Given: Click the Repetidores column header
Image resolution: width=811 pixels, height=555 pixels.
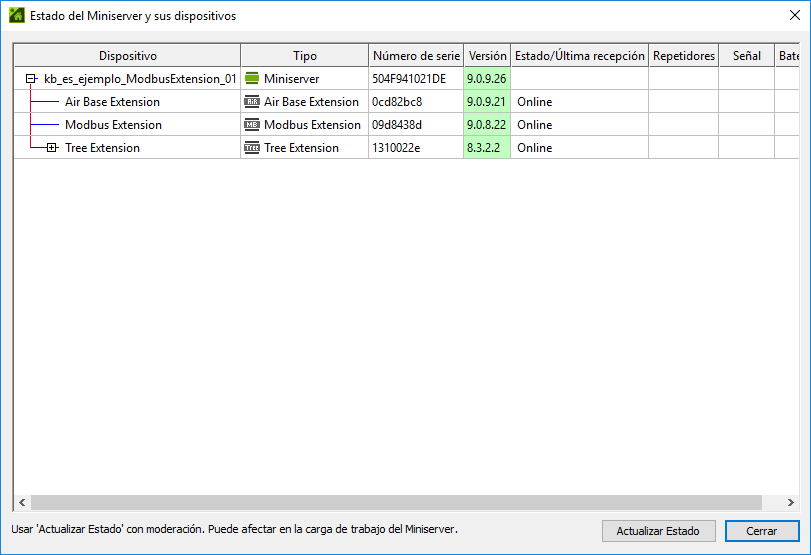Looking at the screenshot, I should (683, 56).
